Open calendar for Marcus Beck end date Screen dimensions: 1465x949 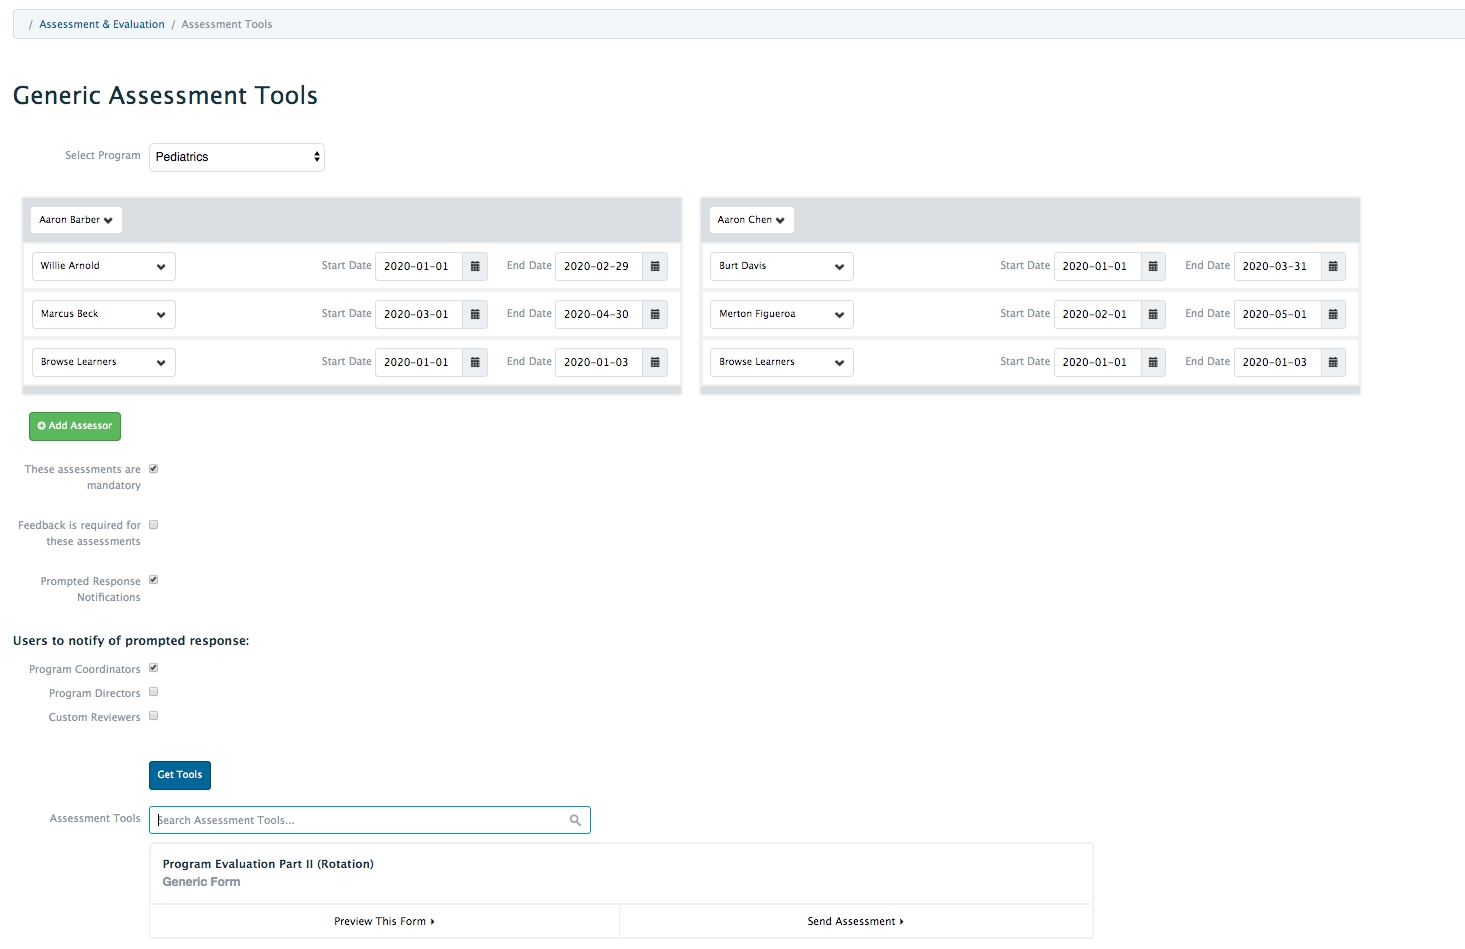click(655, 314)
